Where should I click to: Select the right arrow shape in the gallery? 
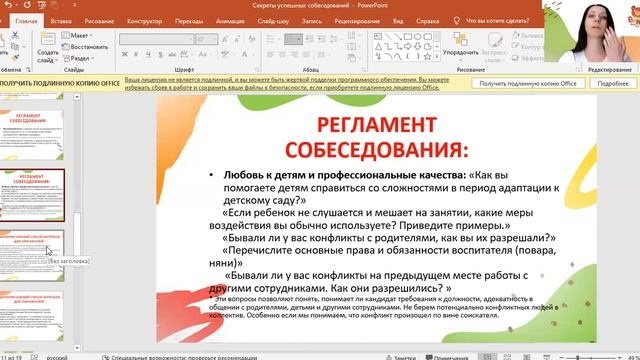[x=408, y=47]
